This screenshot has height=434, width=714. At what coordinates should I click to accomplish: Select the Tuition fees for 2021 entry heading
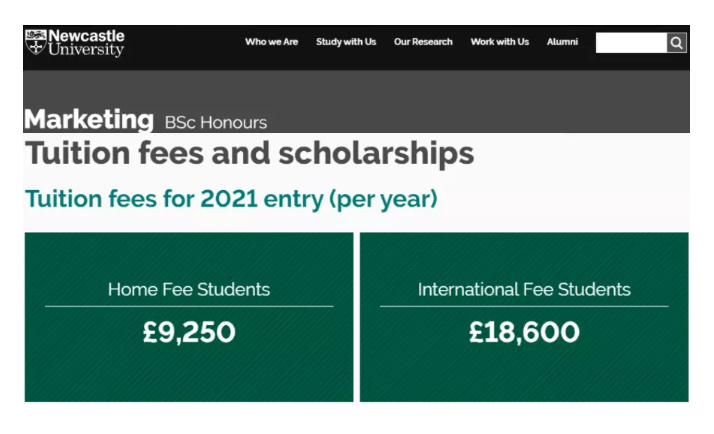coord(231,198)
